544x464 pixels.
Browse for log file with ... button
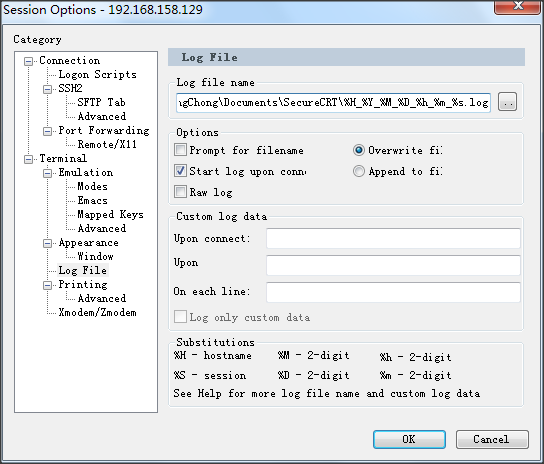(x=507, y=102)
